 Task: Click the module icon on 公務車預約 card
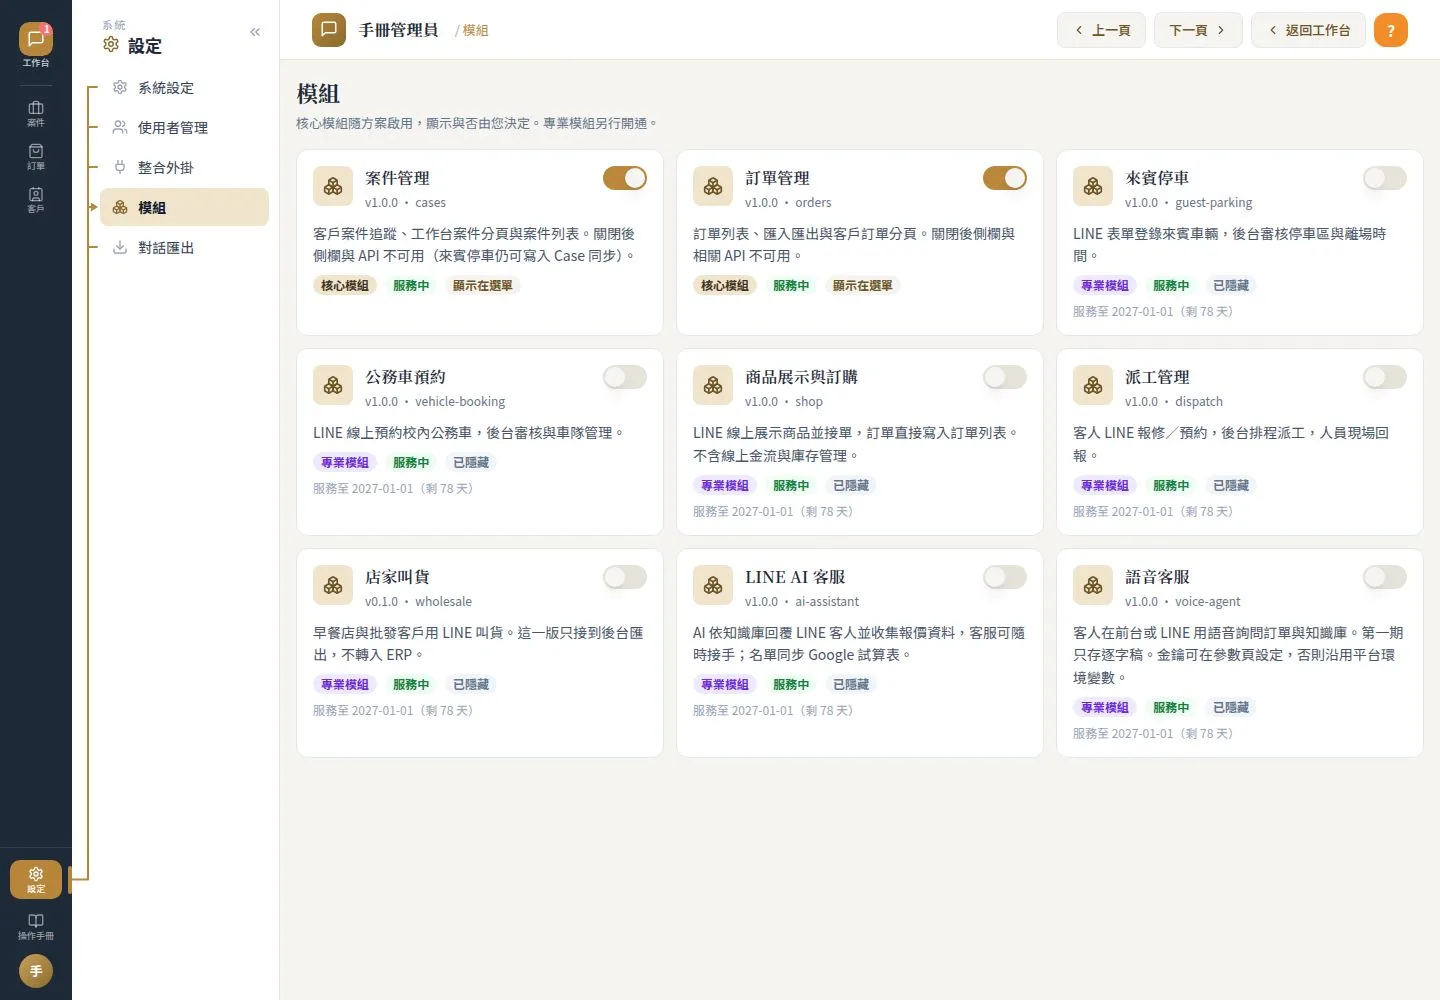click(333, 385)
